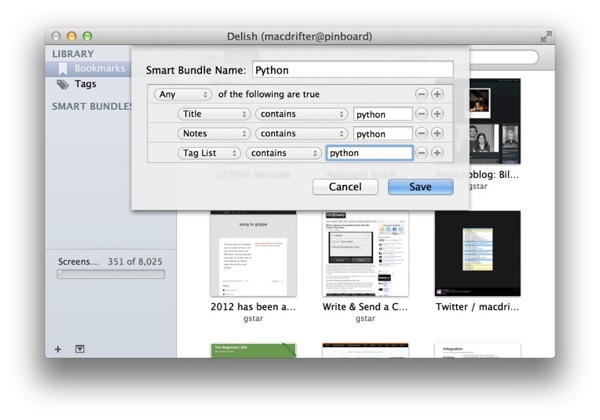Viewport: 600px width, 420px height.
Task: Click the '2012 has been a...' title text
Action: pos(253,307)
